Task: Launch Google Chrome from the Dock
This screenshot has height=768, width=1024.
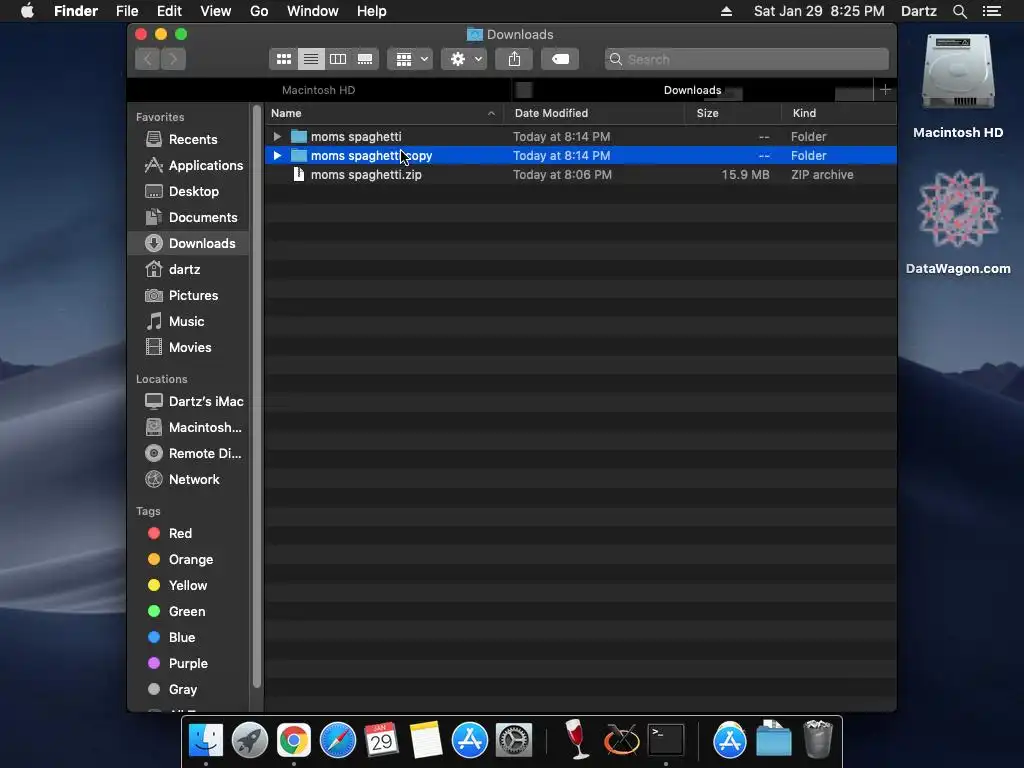Action: pos(294,741)
